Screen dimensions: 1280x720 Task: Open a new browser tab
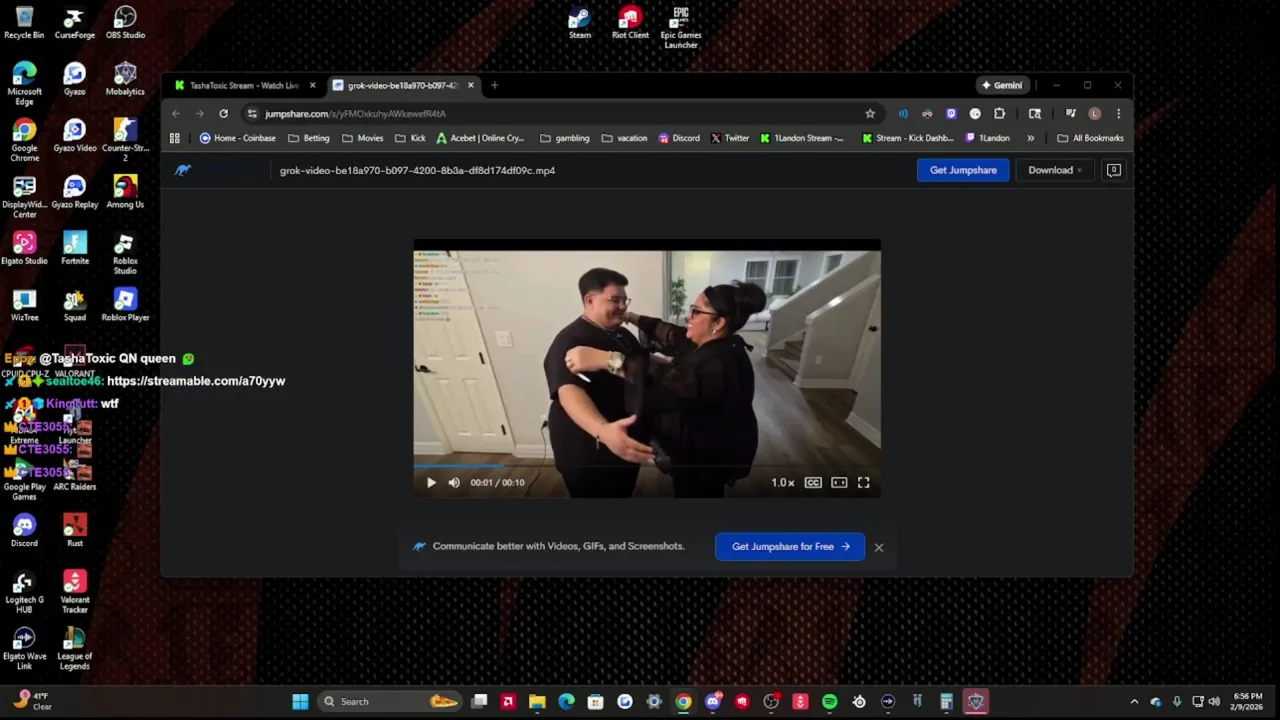click(494, 85)
